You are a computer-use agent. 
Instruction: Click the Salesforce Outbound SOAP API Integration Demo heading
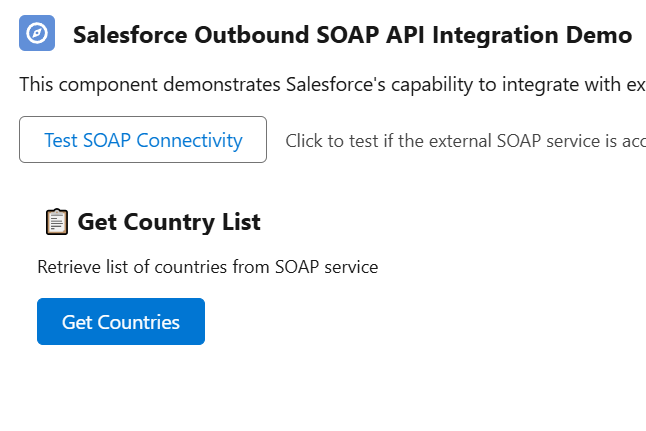[352, 35]
